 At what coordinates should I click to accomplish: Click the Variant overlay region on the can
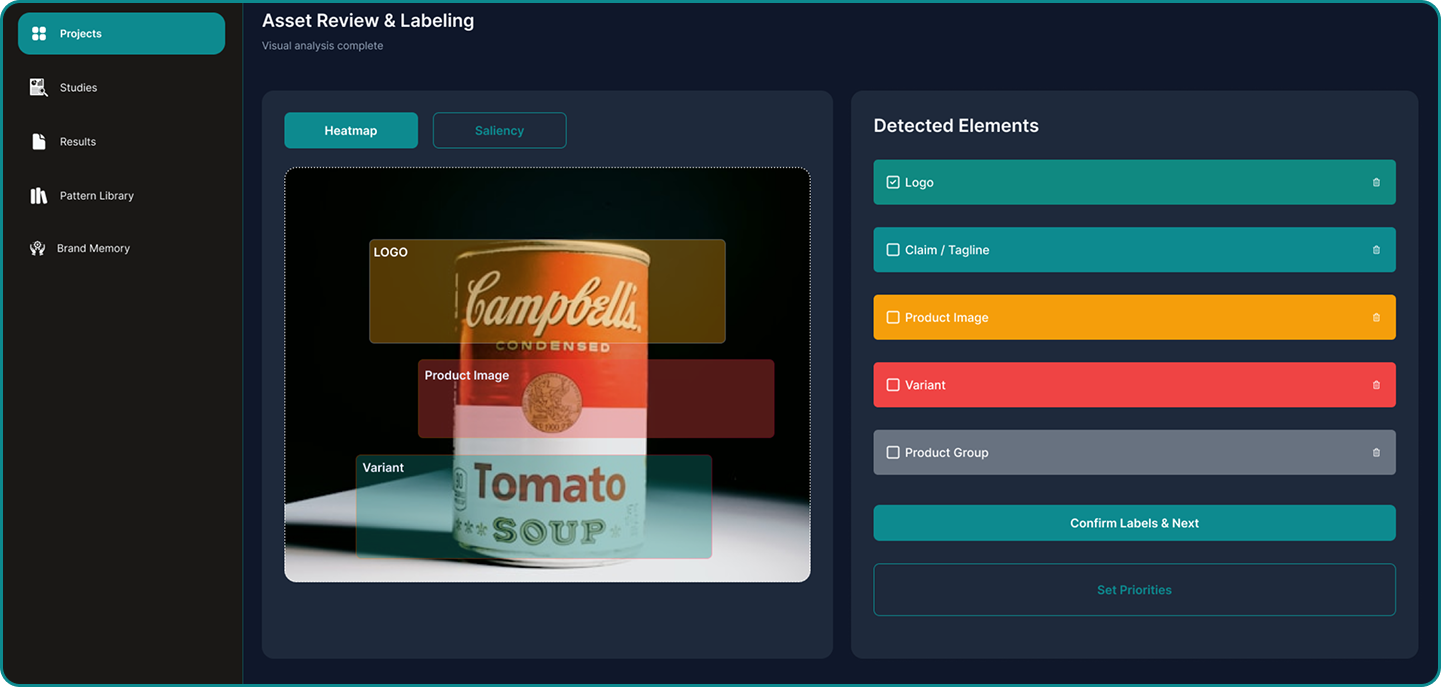[534, 506]
